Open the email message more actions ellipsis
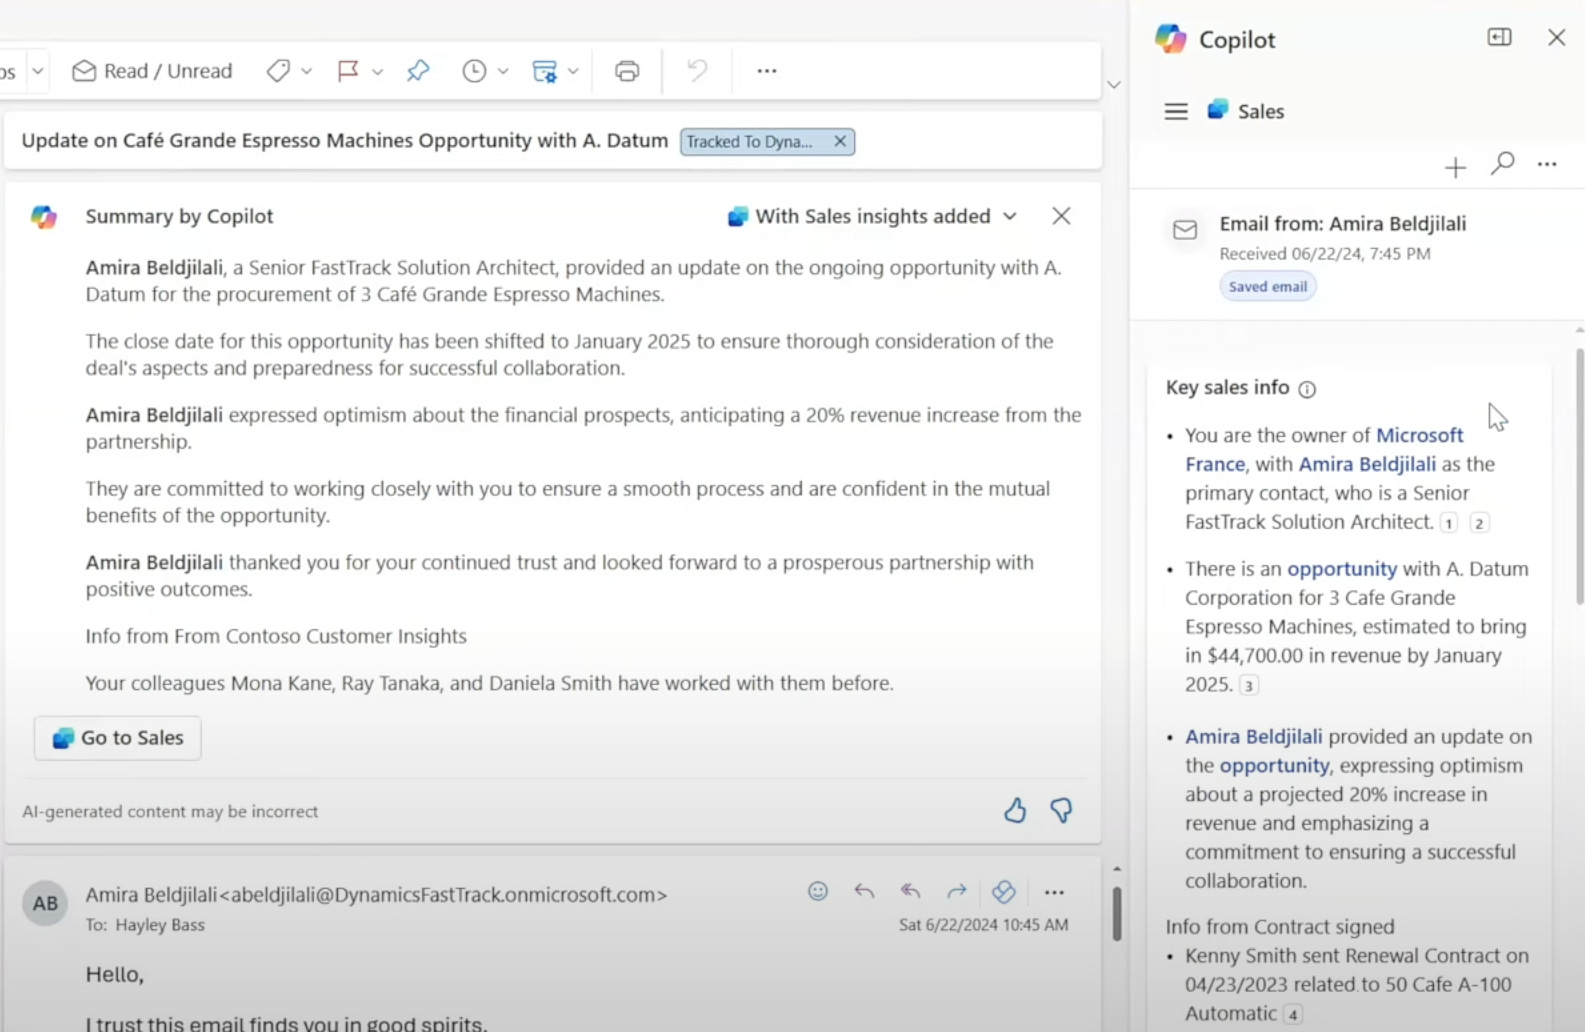Image resolution: width=1585 pixels, height=1032 pixels. point(1054,892)
